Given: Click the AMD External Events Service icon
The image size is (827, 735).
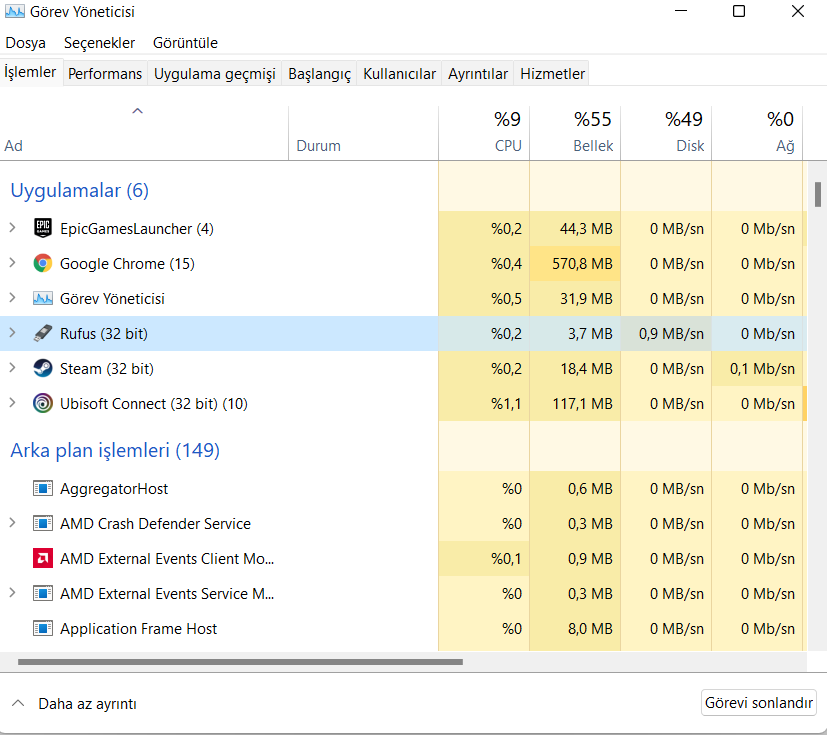Looking at the screenshot, I should [x=43, y=593].
